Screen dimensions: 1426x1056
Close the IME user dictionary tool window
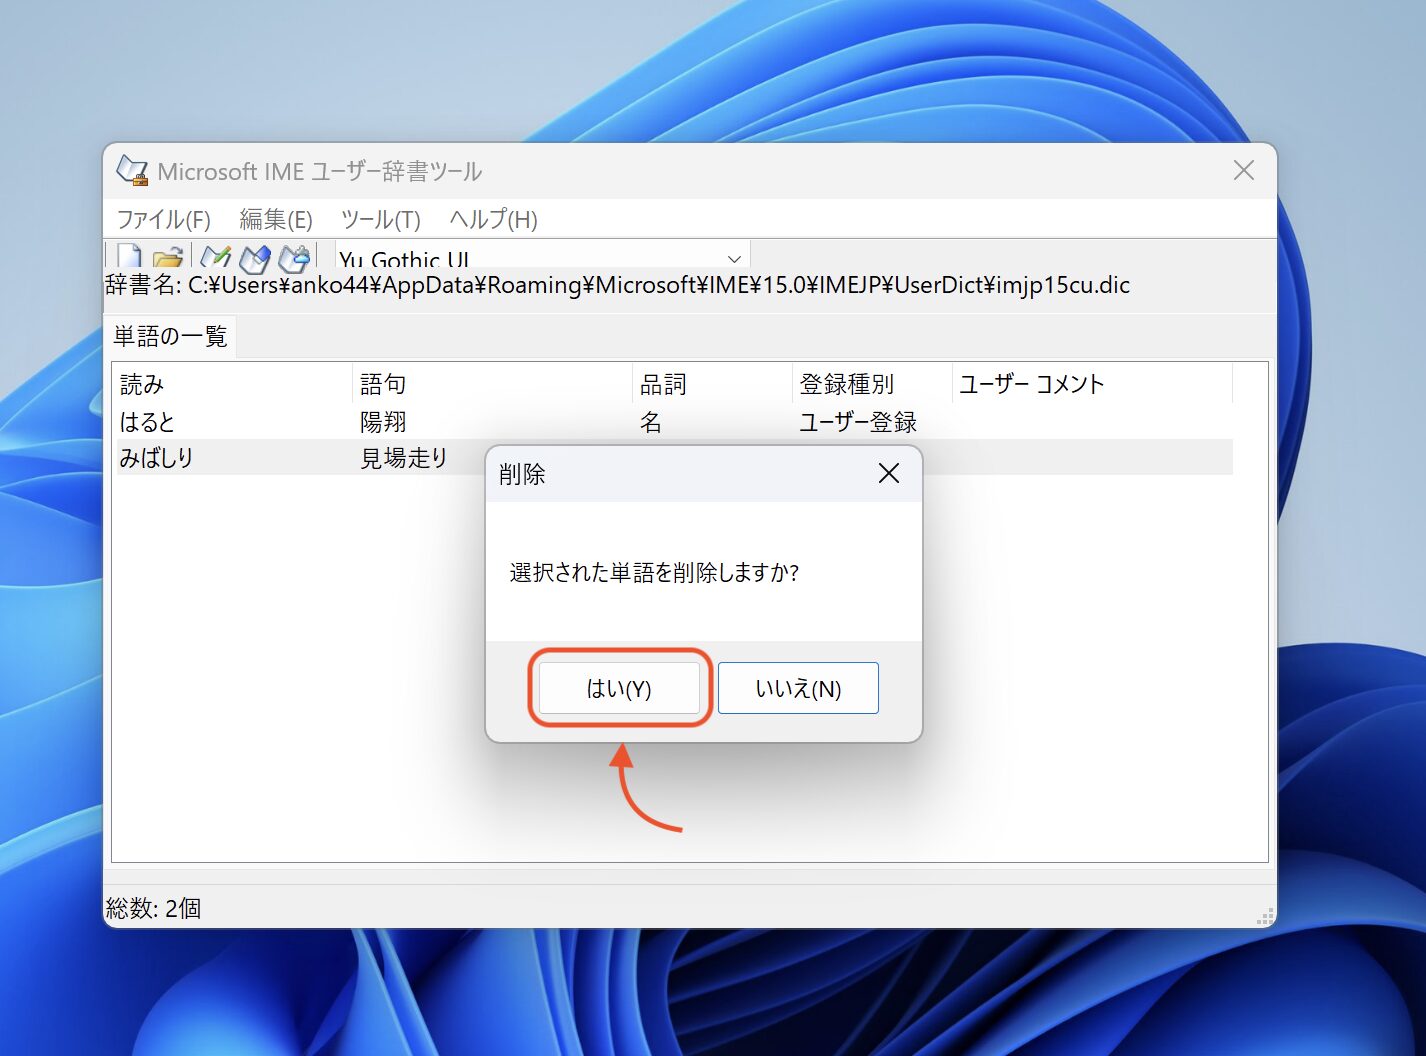(x=1244, y=170)
